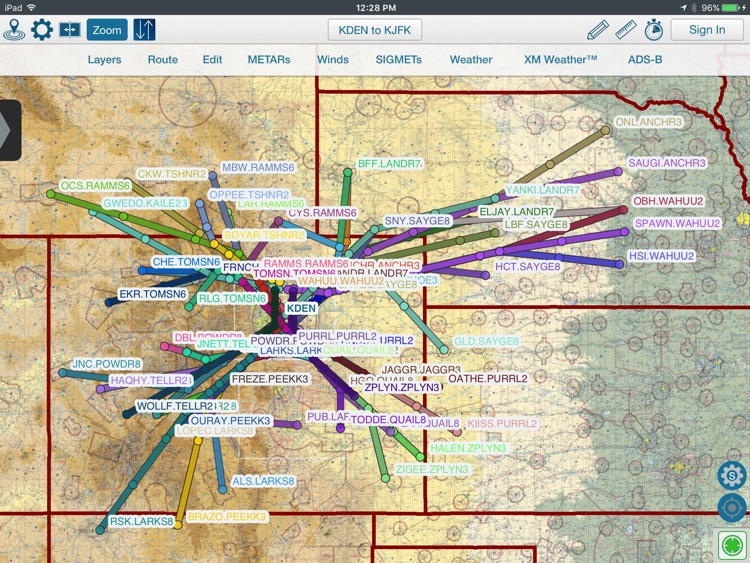
Task: Expand the left side panel arrow
Action: [x=9, y=130]
